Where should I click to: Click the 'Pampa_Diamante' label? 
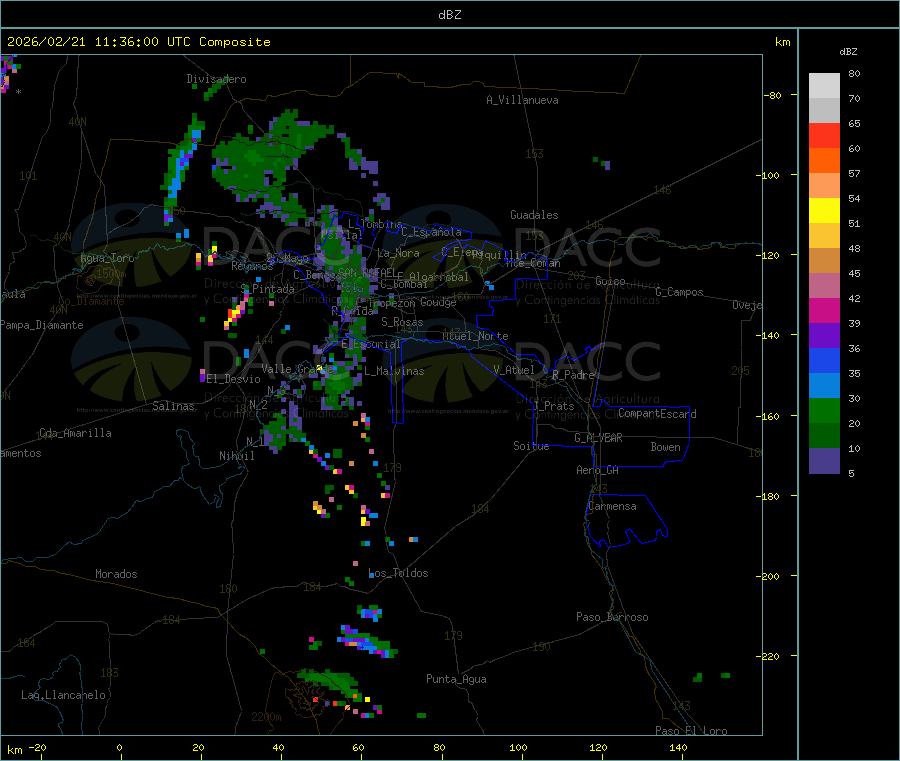[x=42, y=325]
